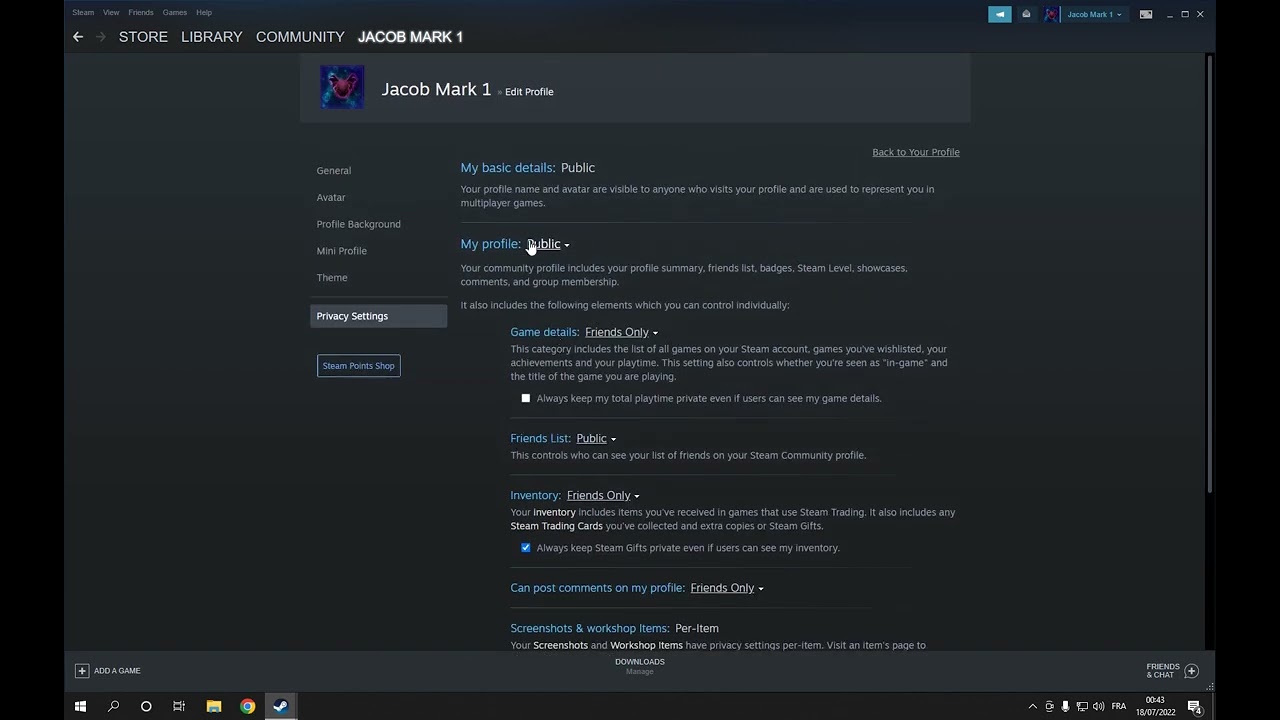Switch to Big Picture mode icon
This screenshot has width=1280, height=720.
click(x=1146, y=14)
